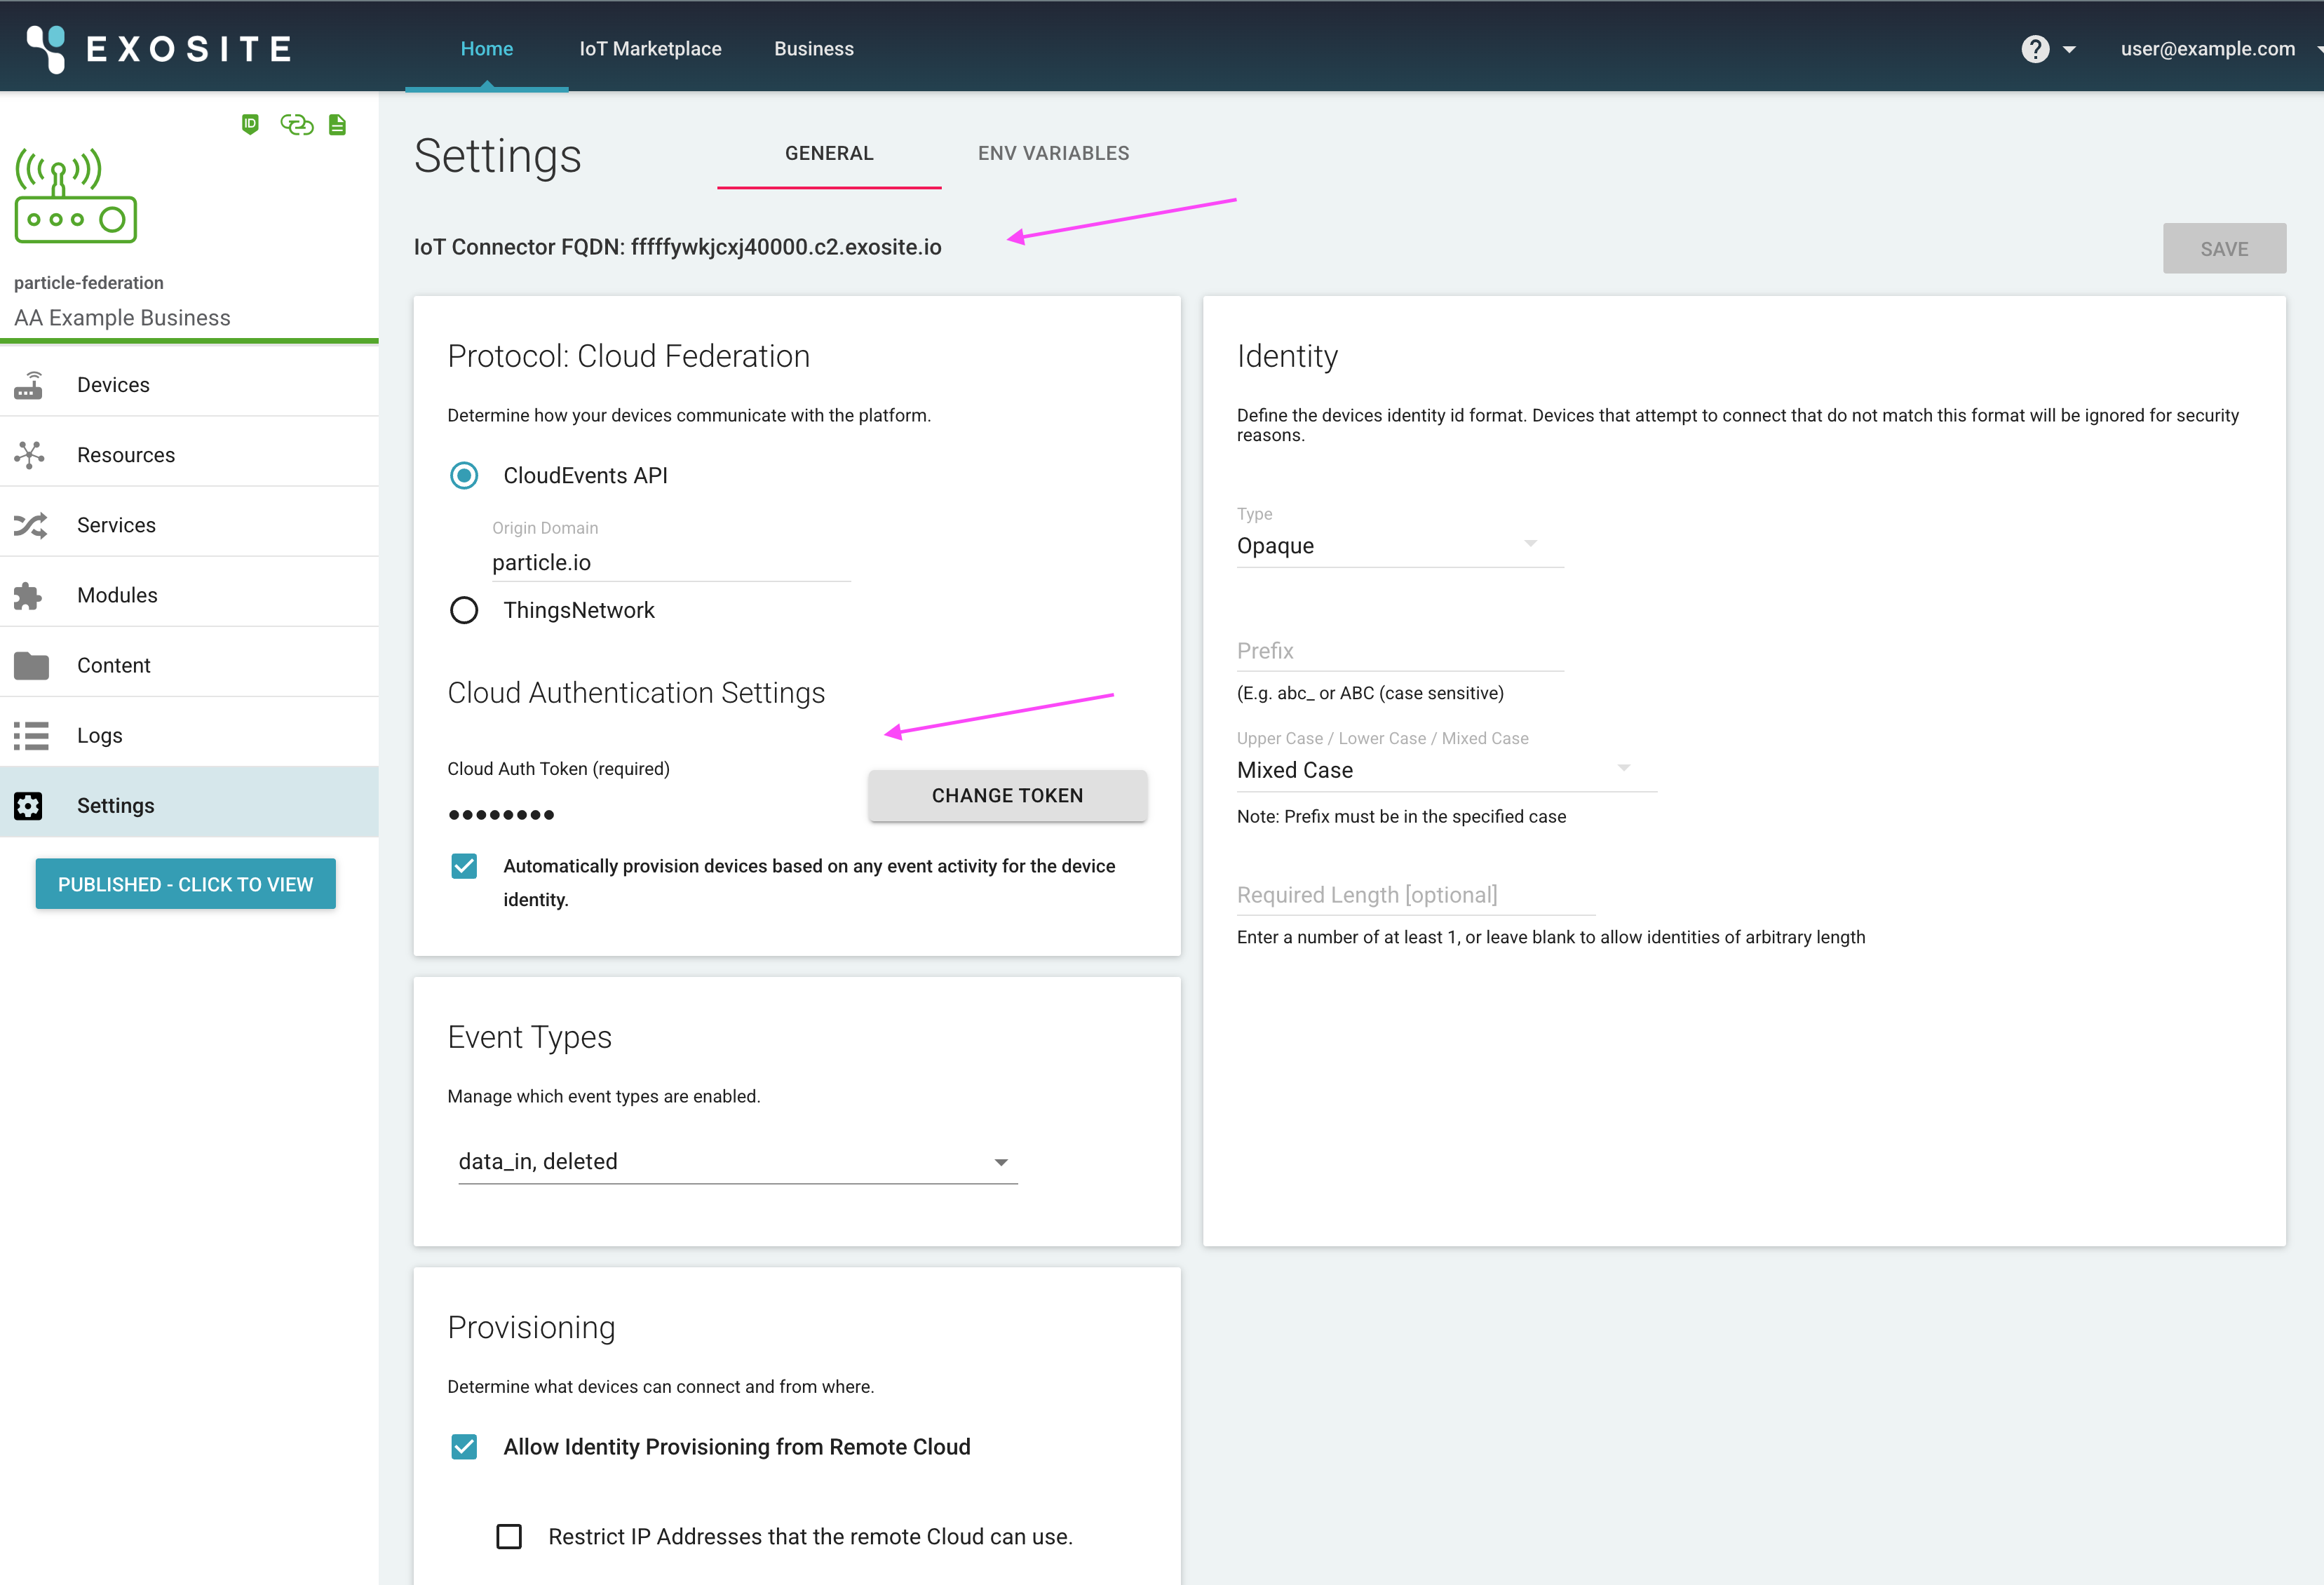Click the green ID badge icon
2324x1585 pixels.
tap(250, 124)
